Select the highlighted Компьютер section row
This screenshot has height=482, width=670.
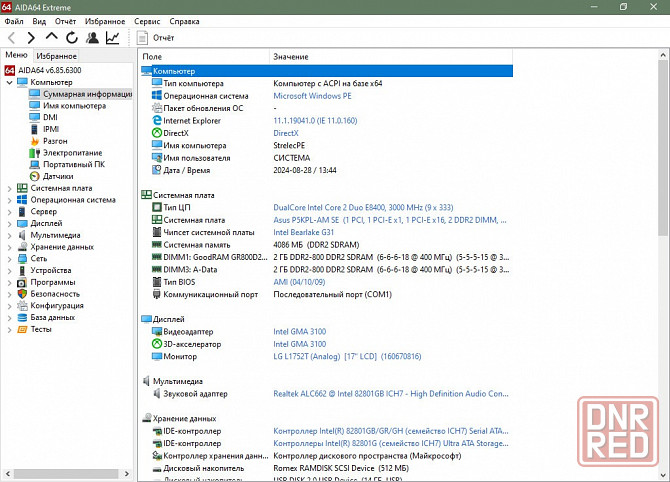pyautogui.click(x=326, y=71)
